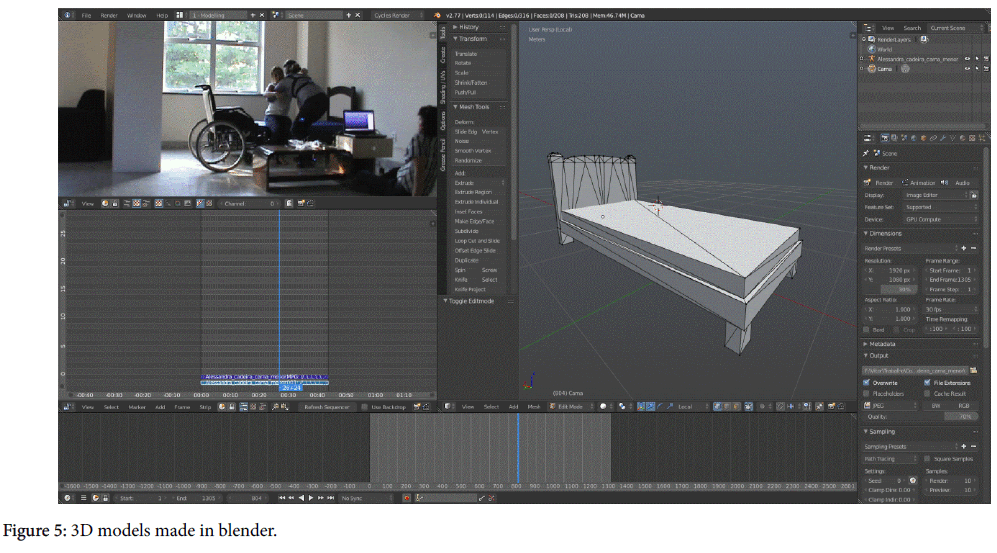997x553 pixels.
Task: Enable the Placeholders checkbox
Action: 867,393
